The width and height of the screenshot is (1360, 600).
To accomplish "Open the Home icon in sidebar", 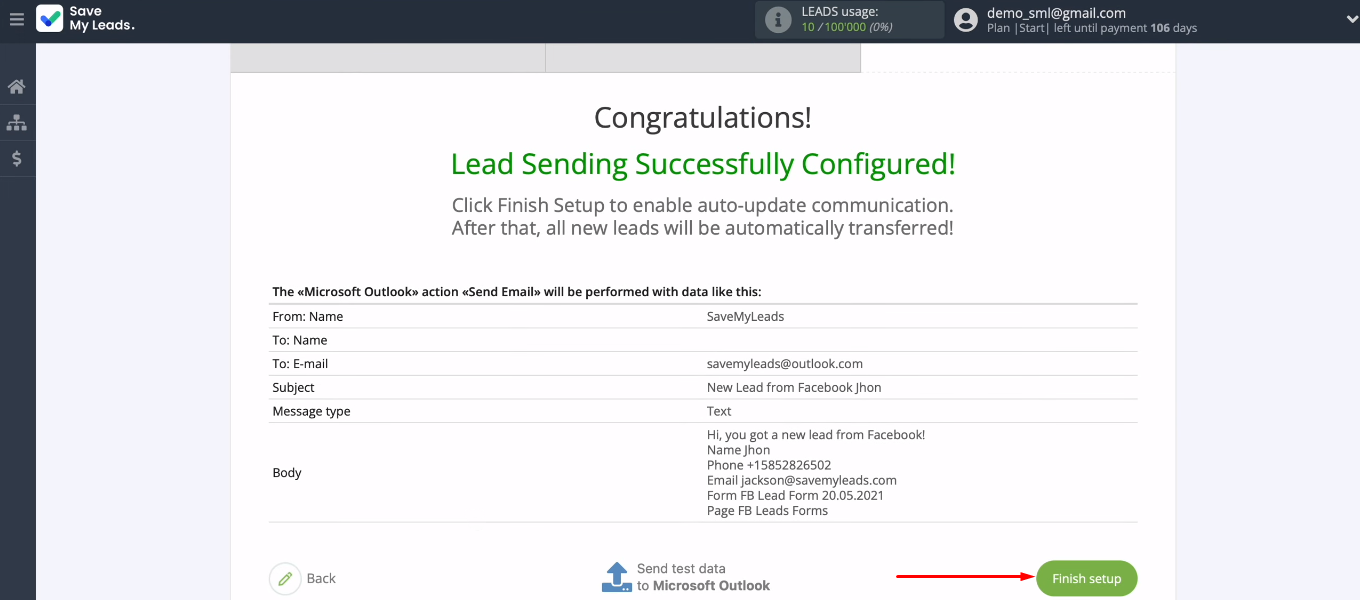I will (x=16, y=87).
